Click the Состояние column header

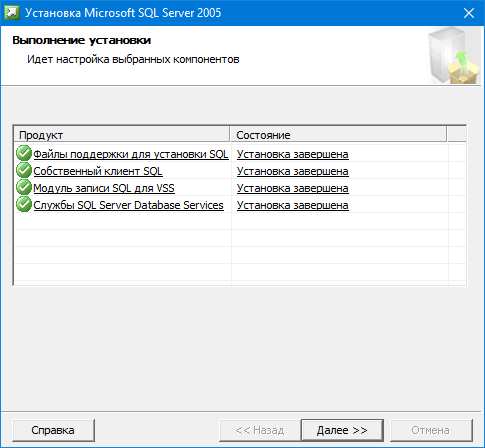point(339,135)
